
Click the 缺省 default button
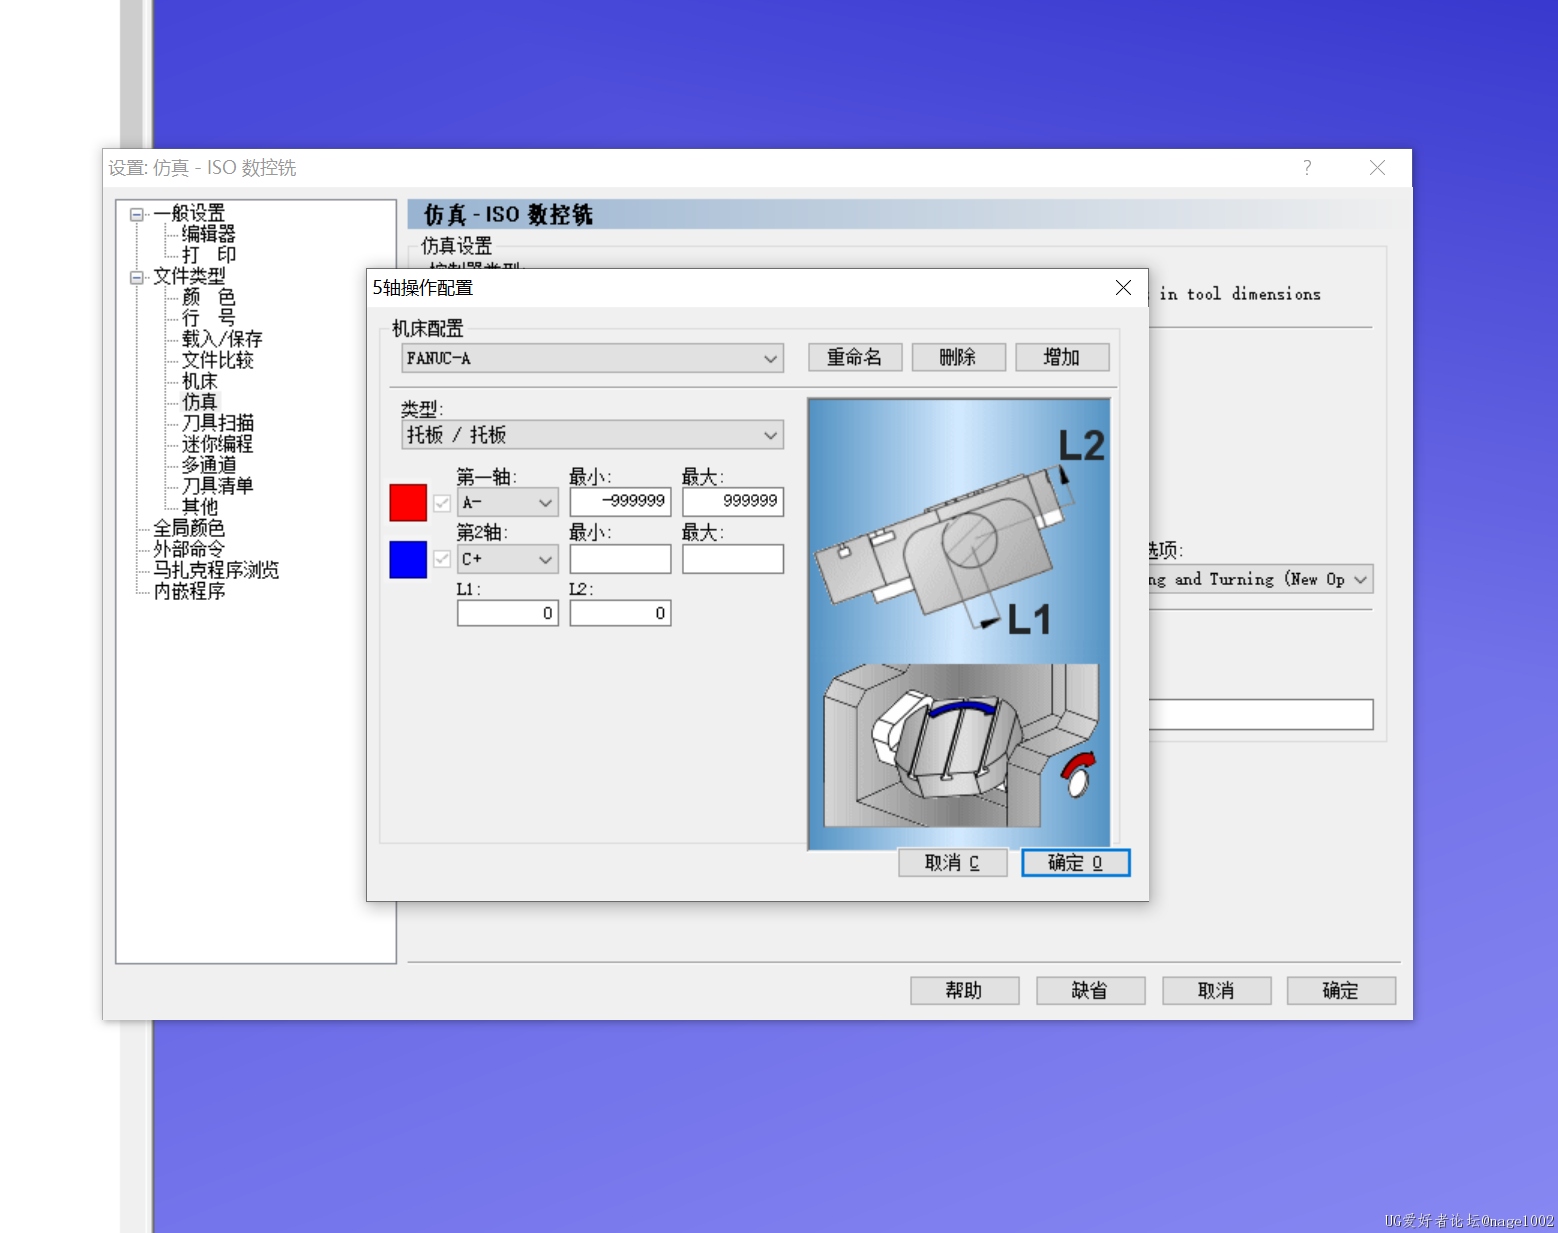pos(1090,990)
